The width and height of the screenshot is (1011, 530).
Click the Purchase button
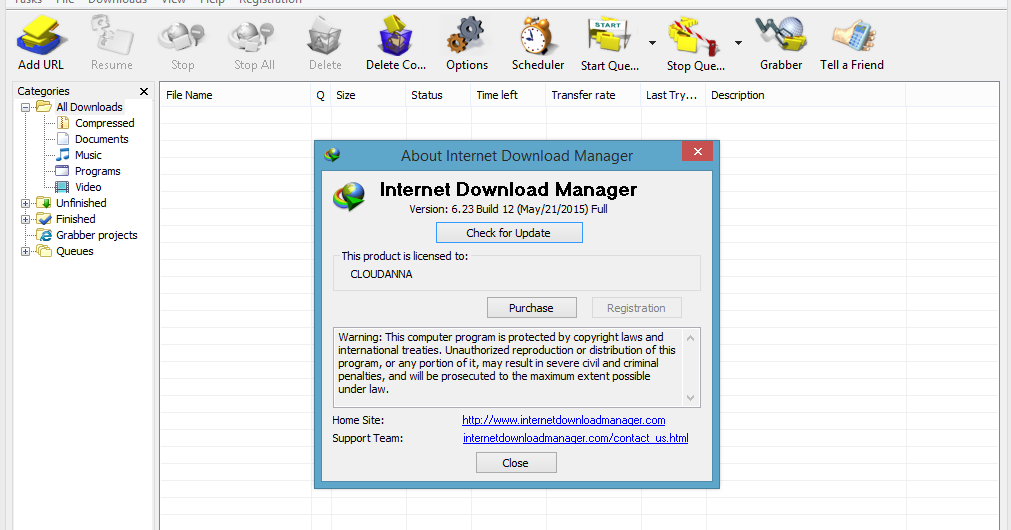click(x=531, y=308)
